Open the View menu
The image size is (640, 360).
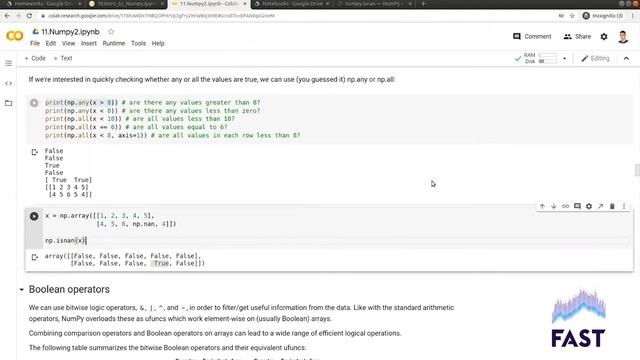pyautogui.click(x=68, y=43)
